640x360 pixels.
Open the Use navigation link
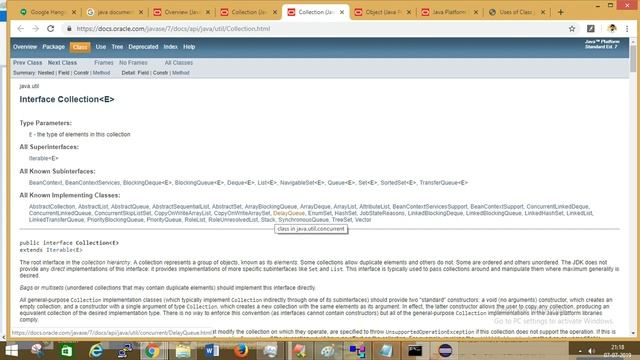pos(101,47)
